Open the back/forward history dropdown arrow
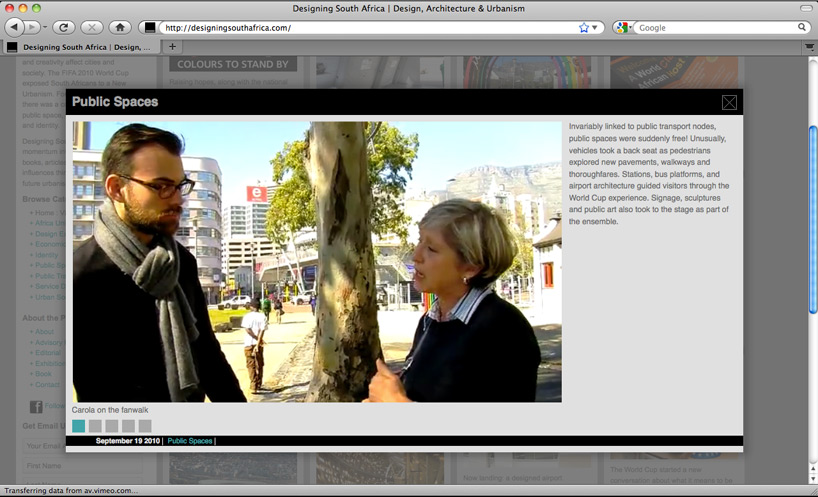Screen dimensions: 818x497 (x=44, y=27)
